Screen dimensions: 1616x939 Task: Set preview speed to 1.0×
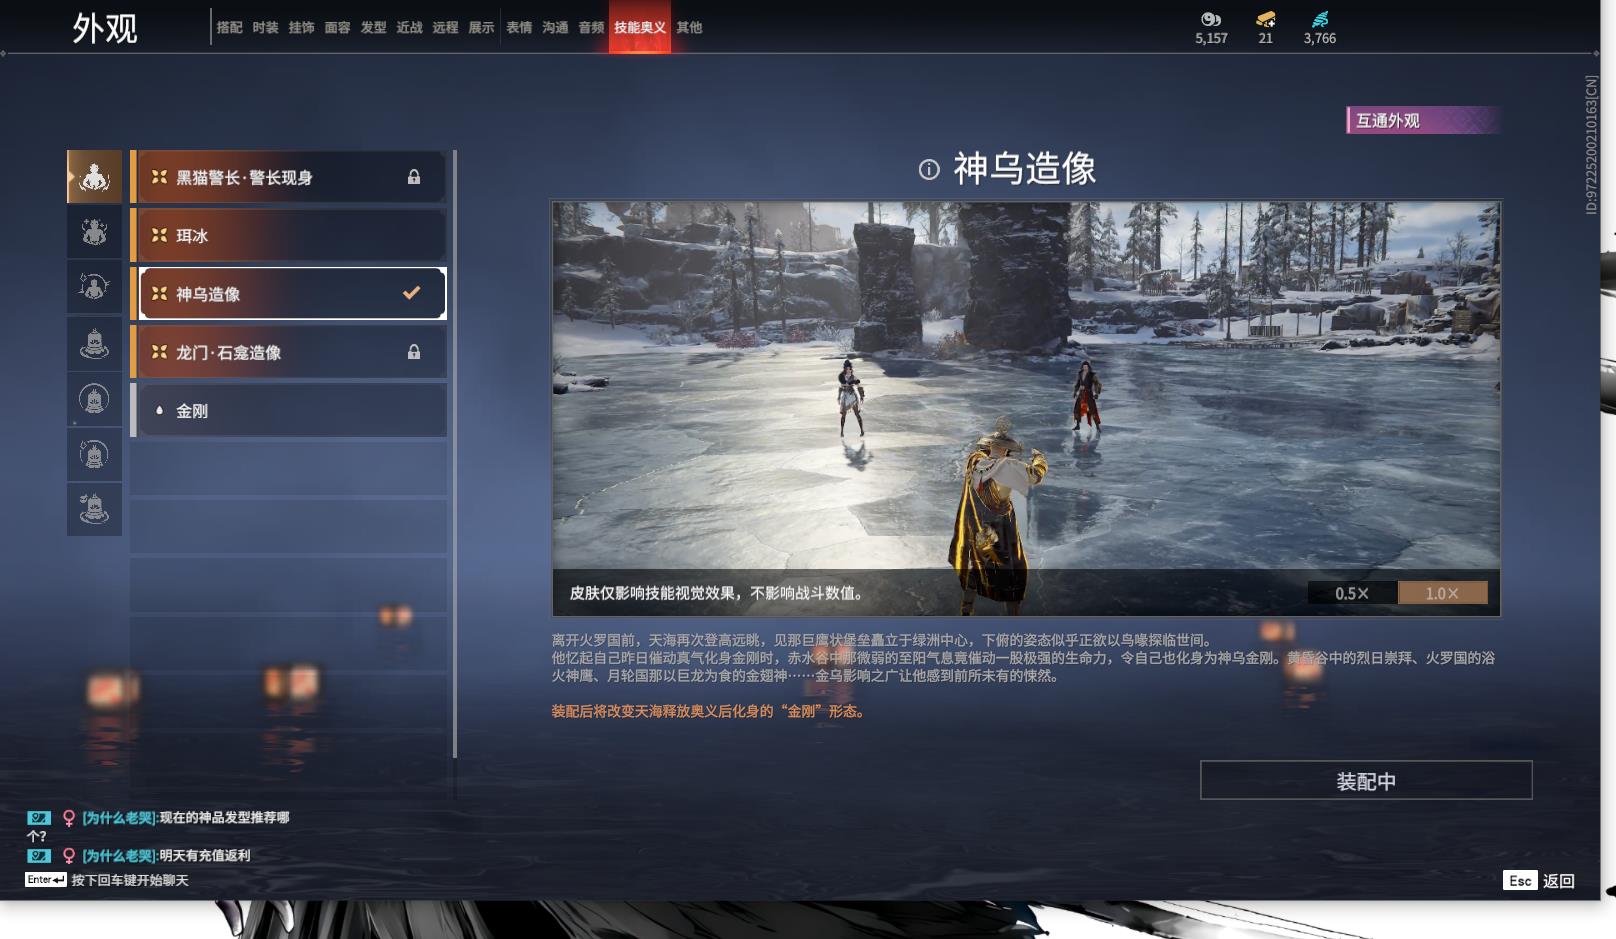[1442, 593]
